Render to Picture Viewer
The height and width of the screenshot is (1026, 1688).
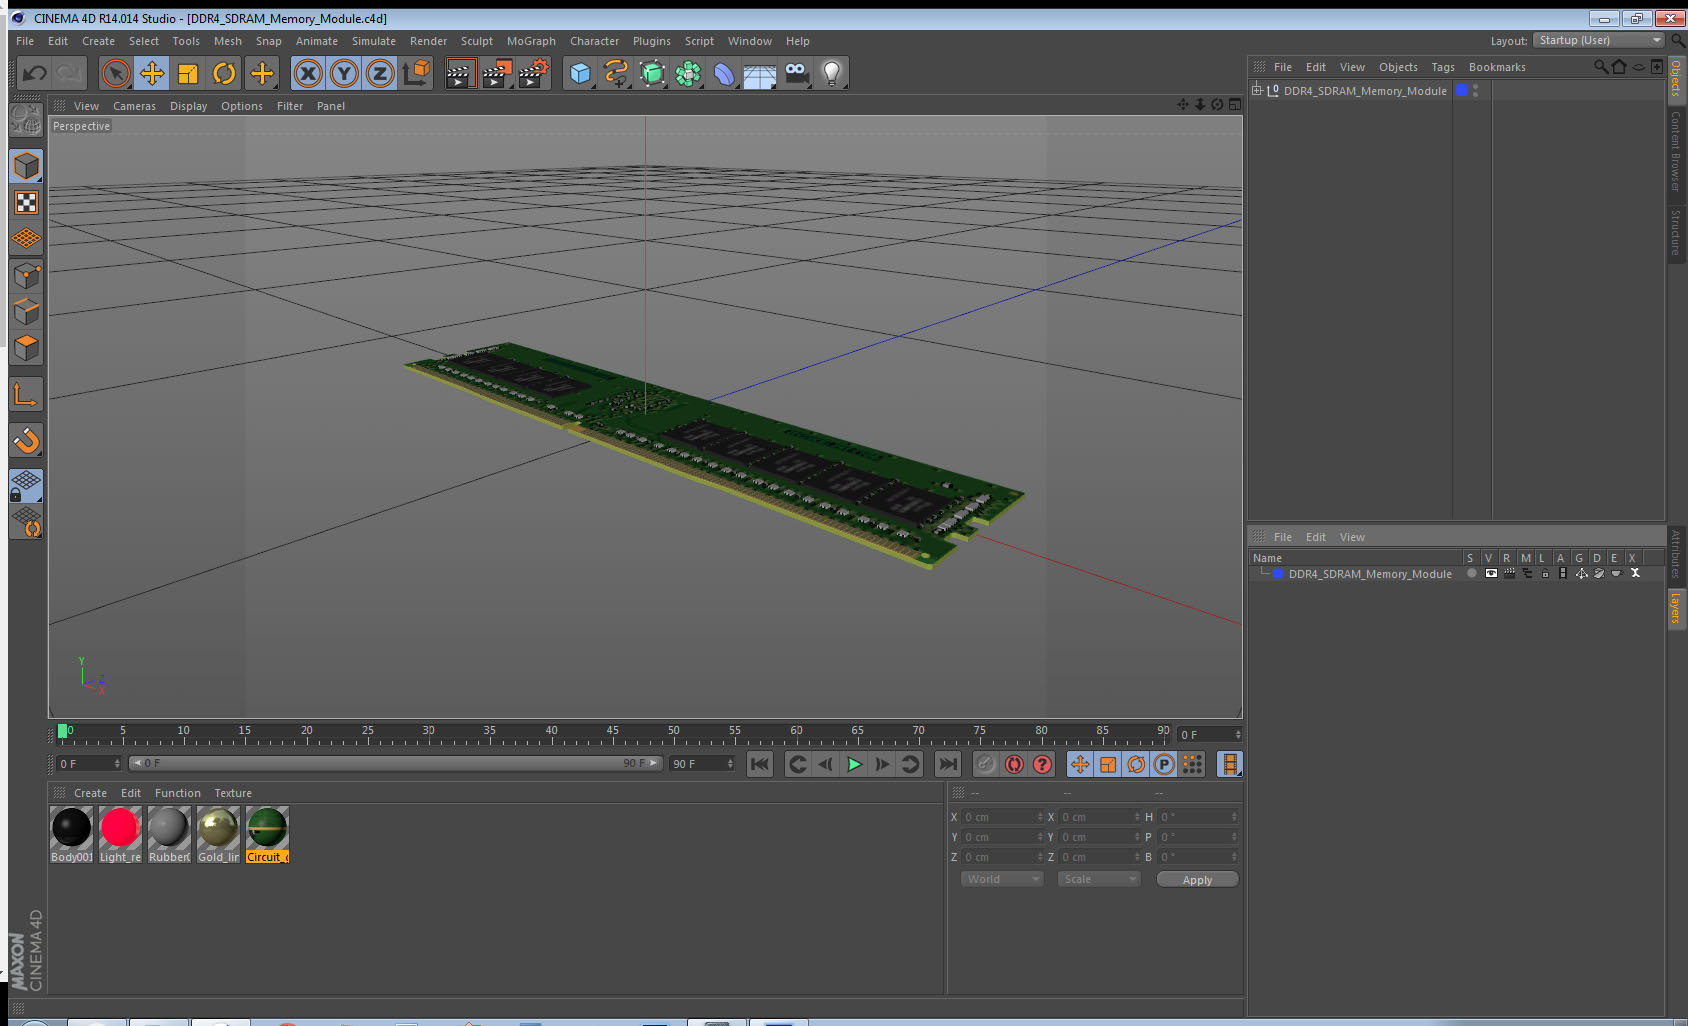[x=497, y=73]
